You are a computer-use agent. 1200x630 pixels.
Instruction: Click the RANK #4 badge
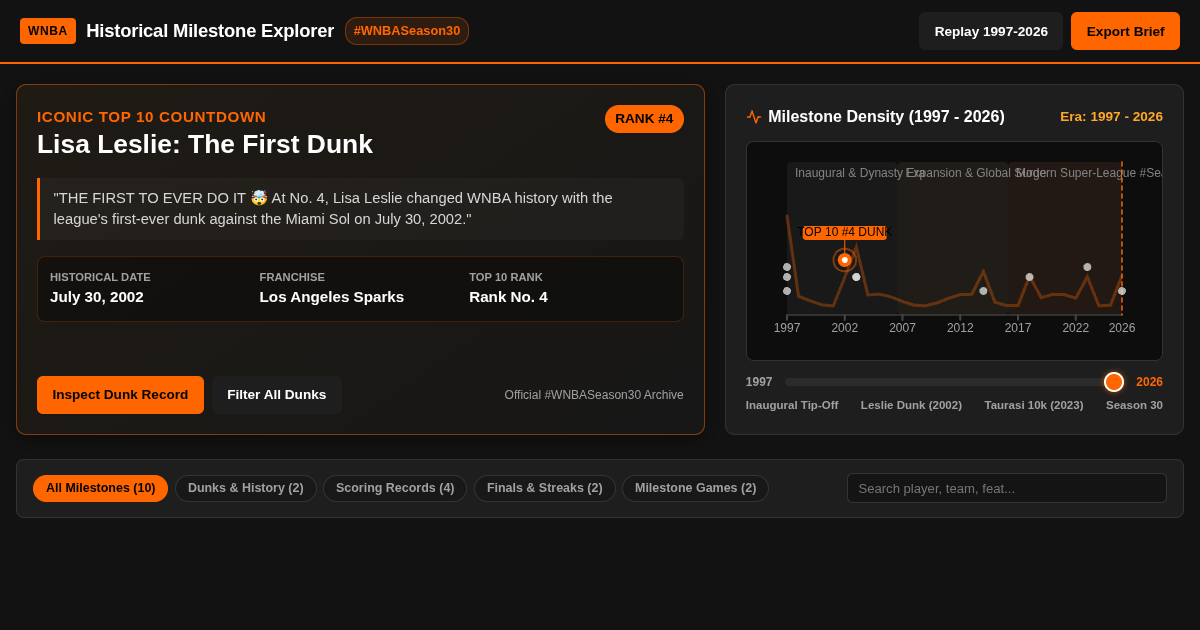[644, 119]
